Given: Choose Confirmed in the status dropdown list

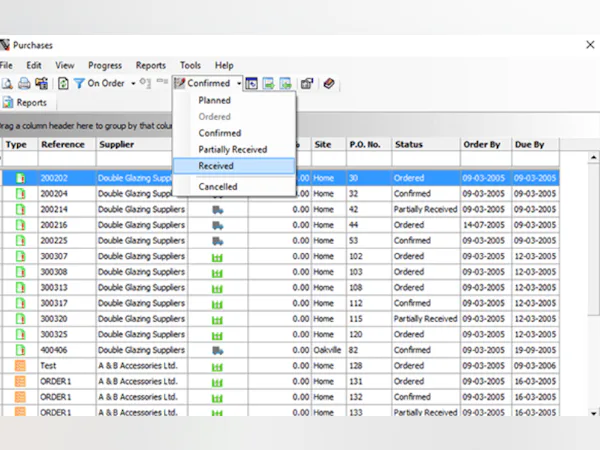Looking at the screenshot, I should pyautogui.click(x=220, y=133).
